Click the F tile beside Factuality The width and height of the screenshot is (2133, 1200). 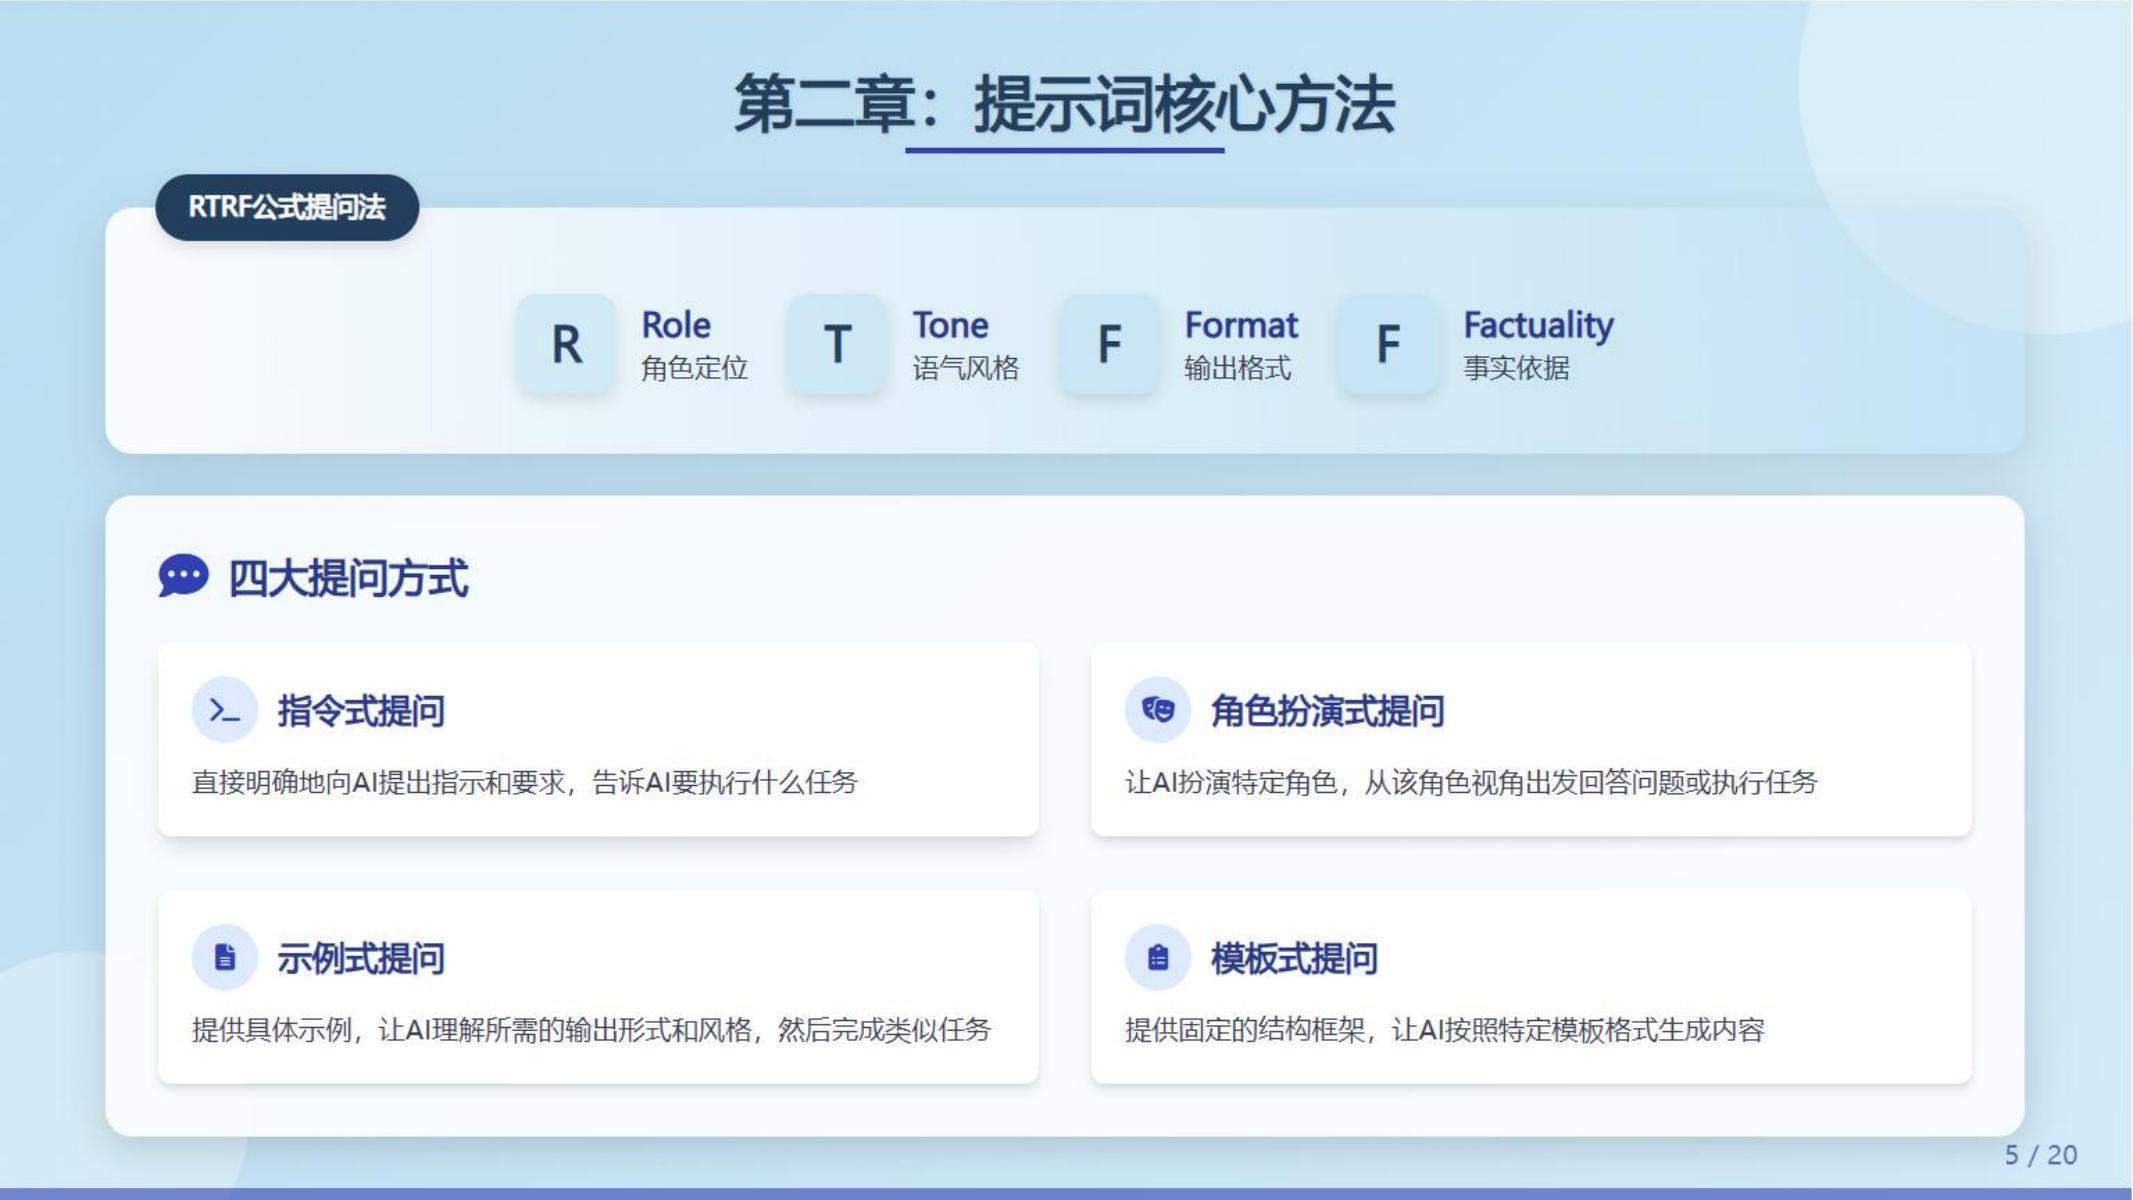pos(1387,344)
